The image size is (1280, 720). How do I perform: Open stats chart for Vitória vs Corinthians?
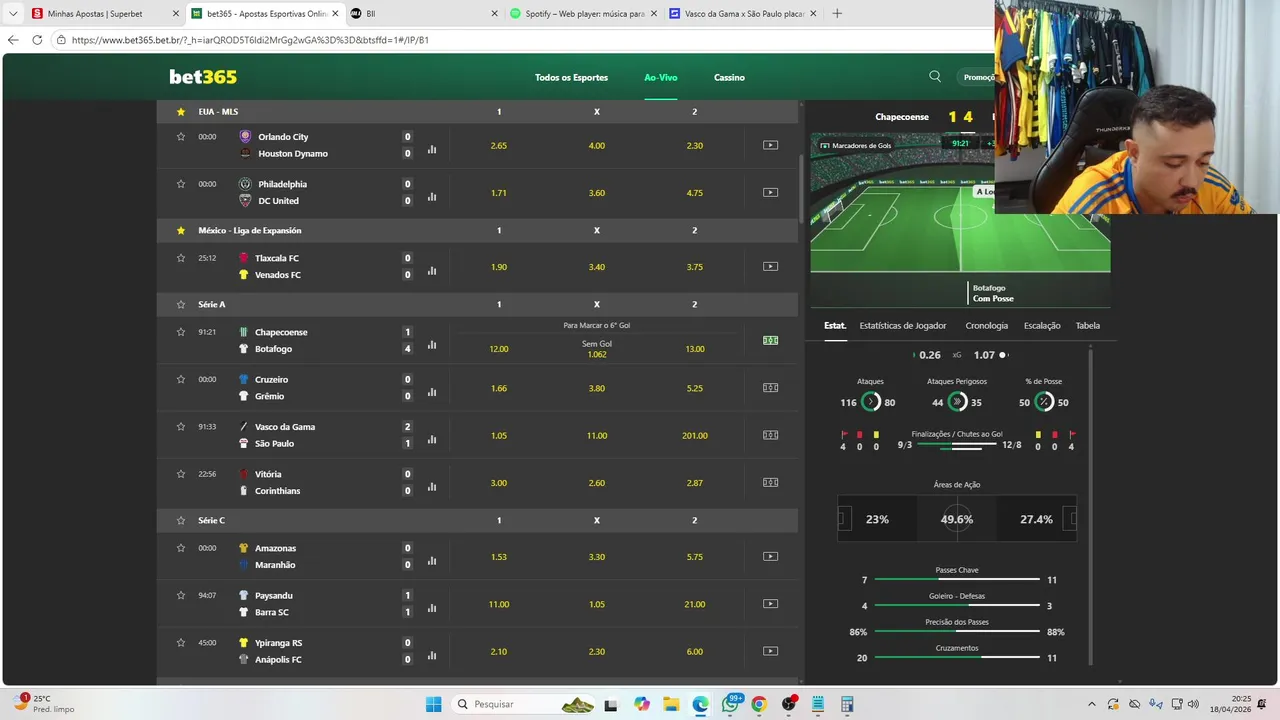[x=432, y=487]
